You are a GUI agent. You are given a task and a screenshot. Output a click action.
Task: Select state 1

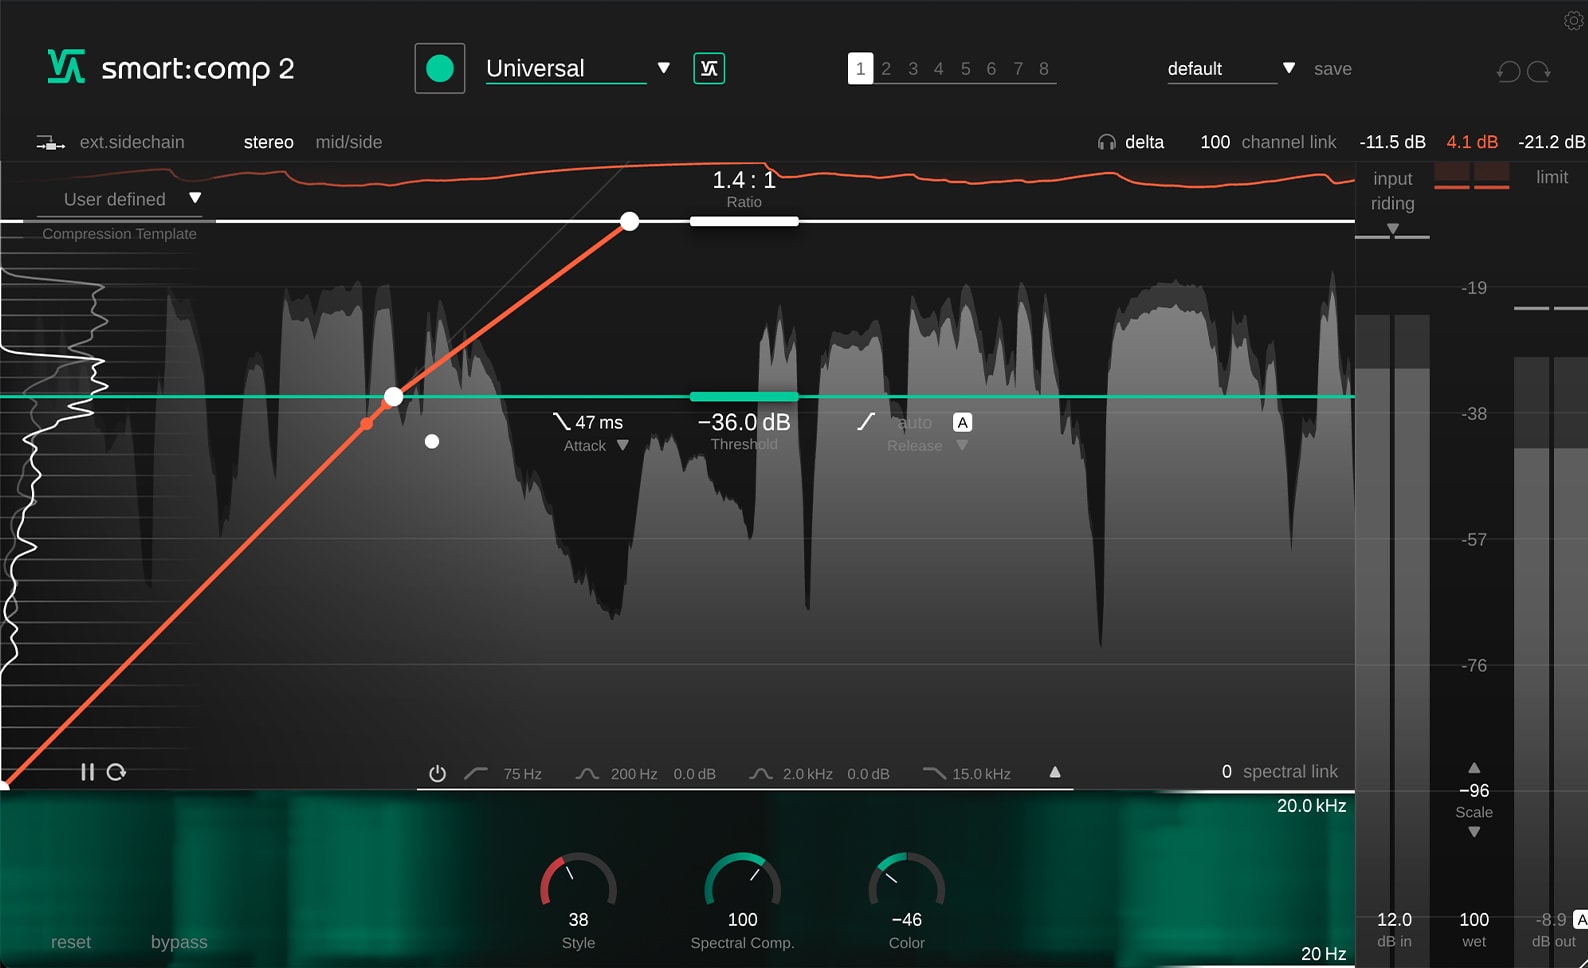(x=860, y=68)
